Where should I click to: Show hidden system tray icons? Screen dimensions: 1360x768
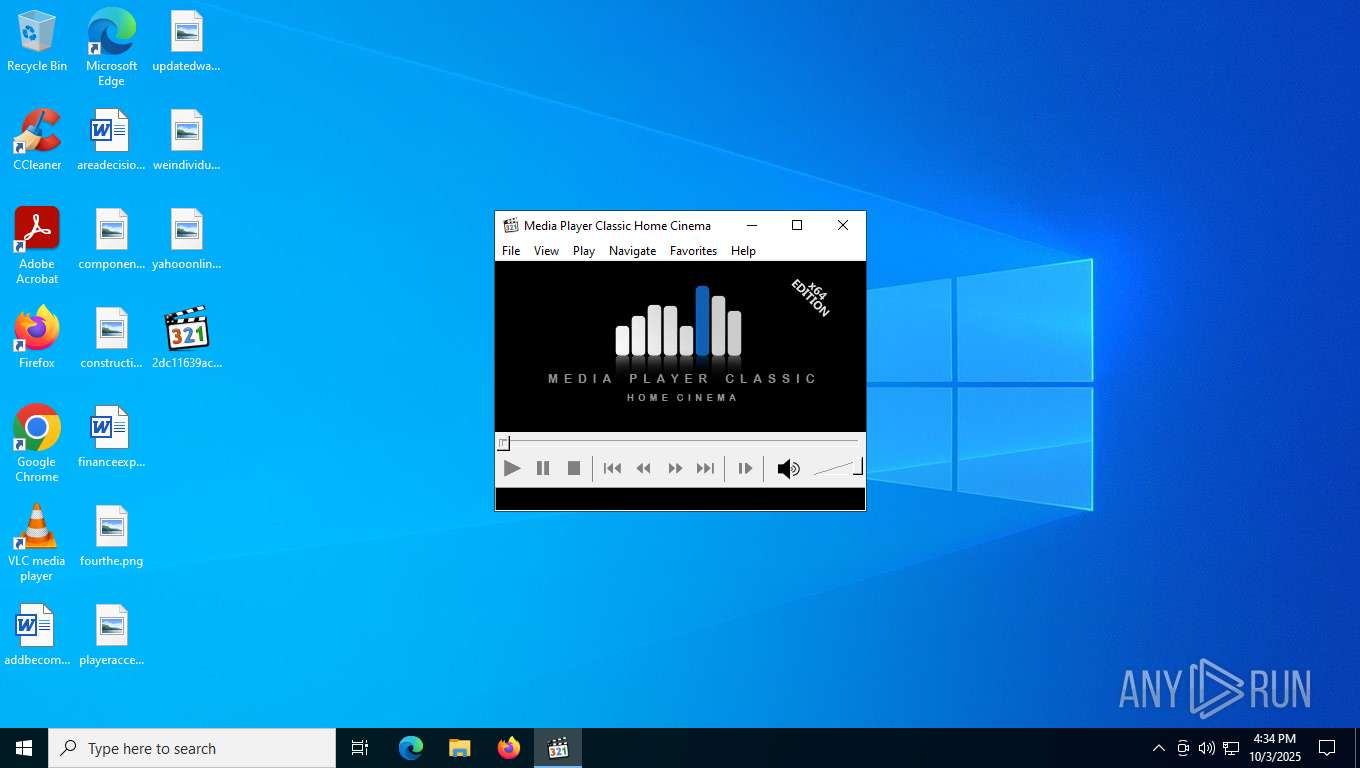1158,748
